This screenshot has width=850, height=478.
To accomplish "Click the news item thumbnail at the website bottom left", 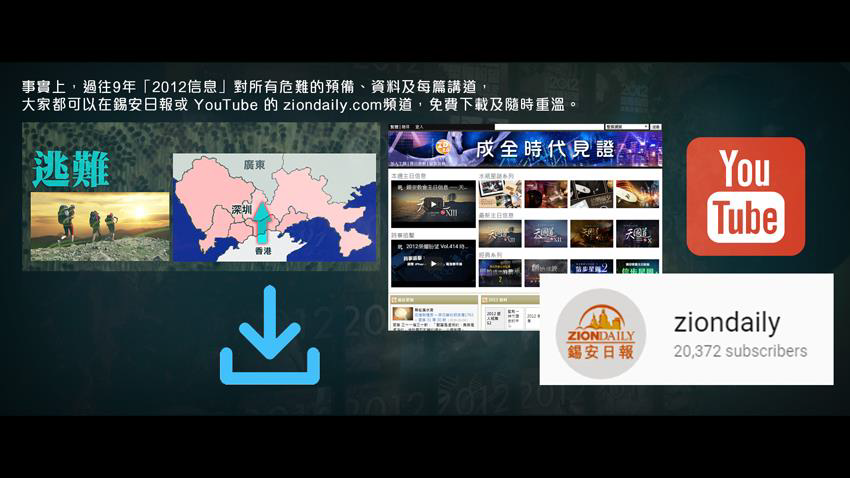I will (x=403, y=314).
